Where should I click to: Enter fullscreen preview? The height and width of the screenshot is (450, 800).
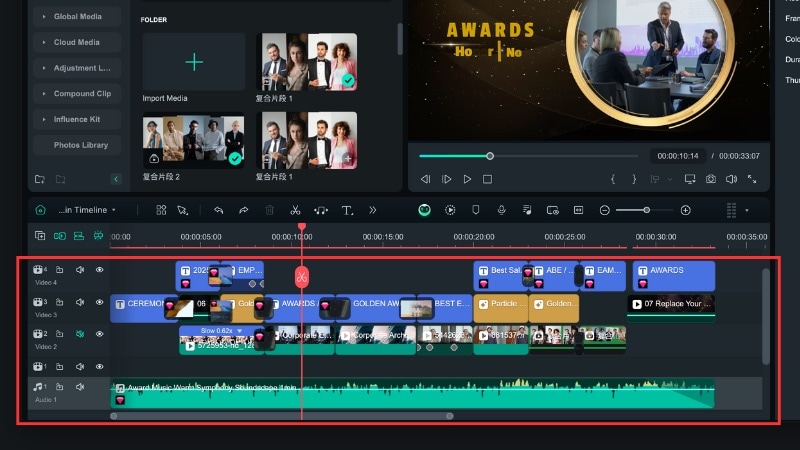(x=752, y=179)
